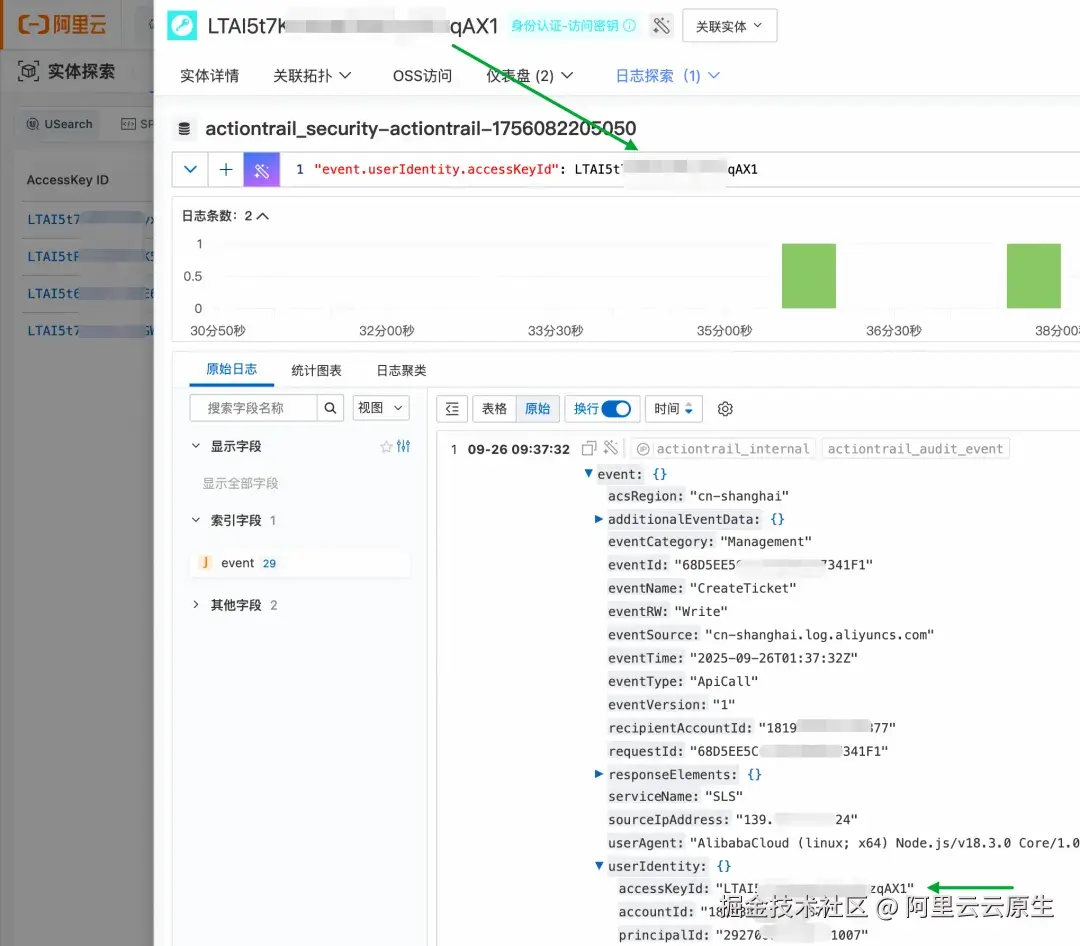Screen dimensions: 1080x946
Task: Click the purple AI wand button
Action: pos(262,169)
